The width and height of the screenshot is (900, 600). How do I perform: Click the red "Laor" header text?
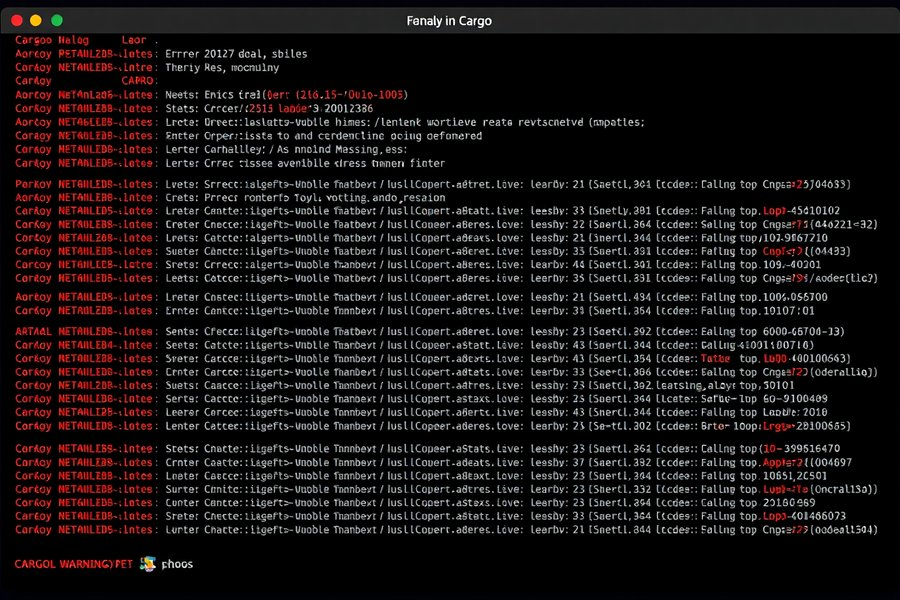134,40
